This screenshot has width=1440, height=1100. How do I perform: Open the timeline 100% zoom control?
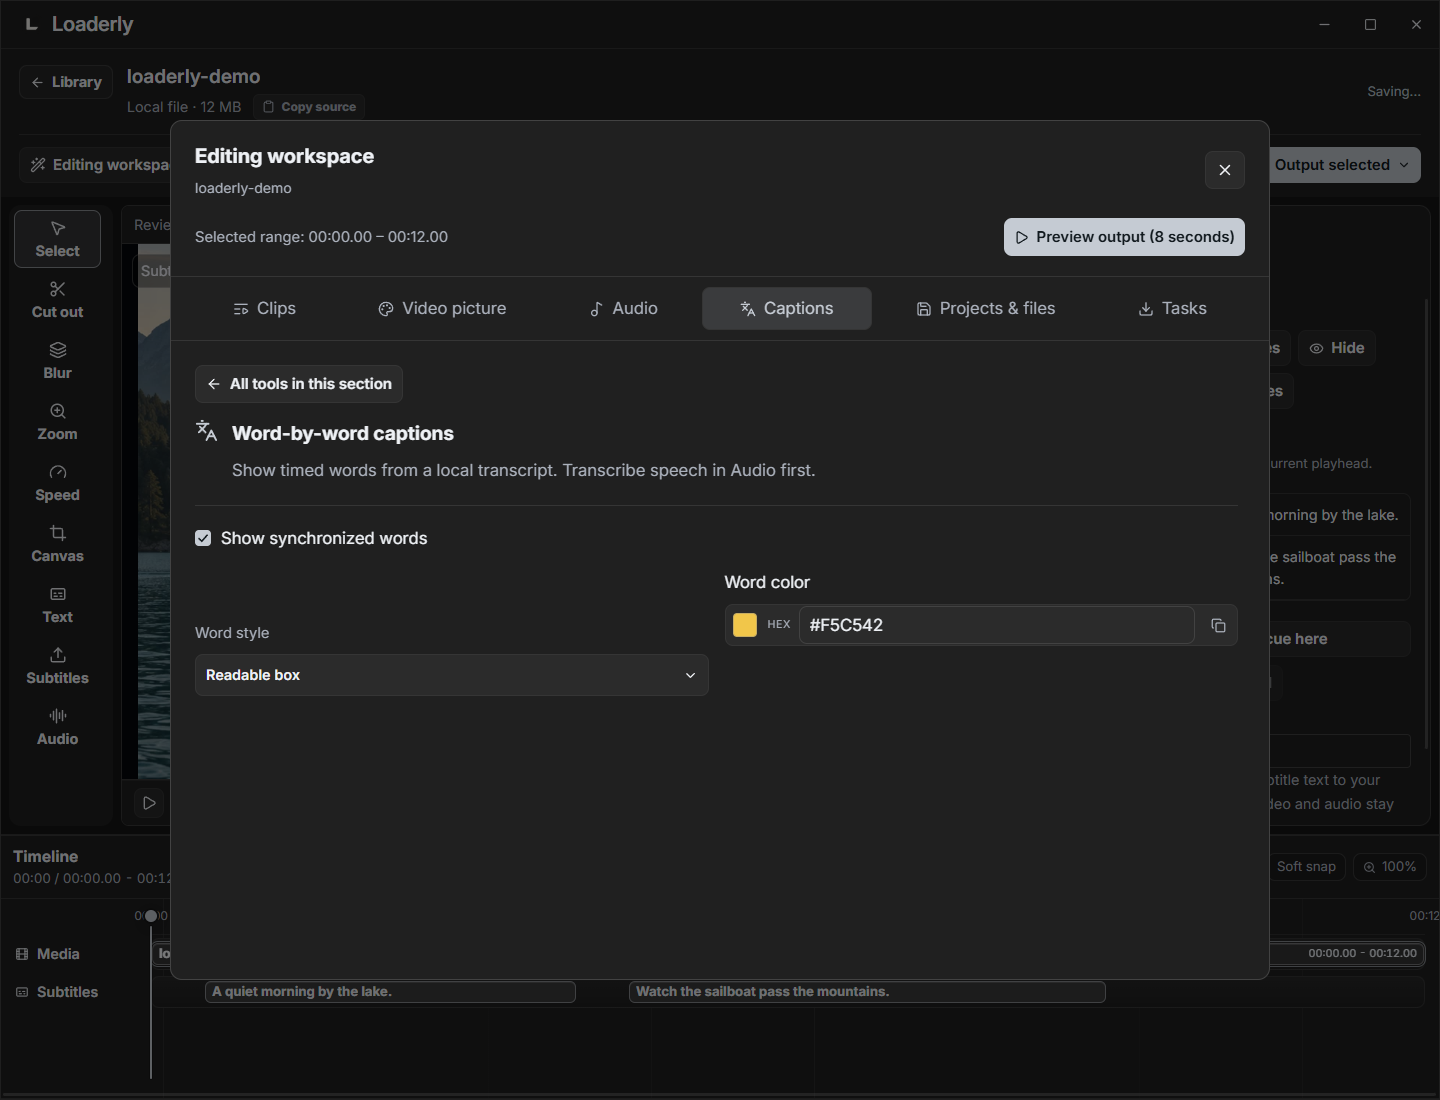tap(1390, 867)
